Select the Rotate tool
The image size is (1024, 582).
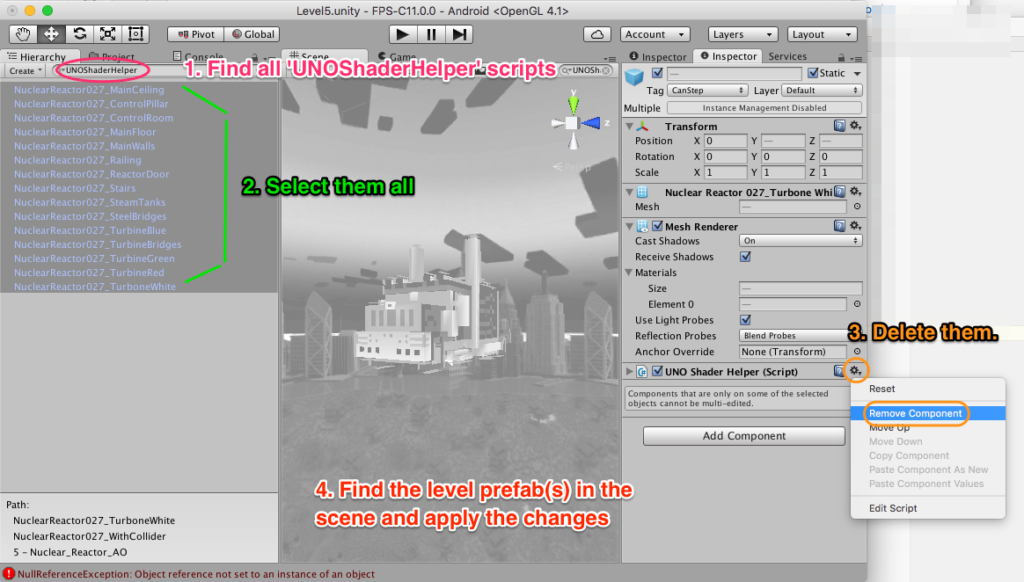point(80,34)
